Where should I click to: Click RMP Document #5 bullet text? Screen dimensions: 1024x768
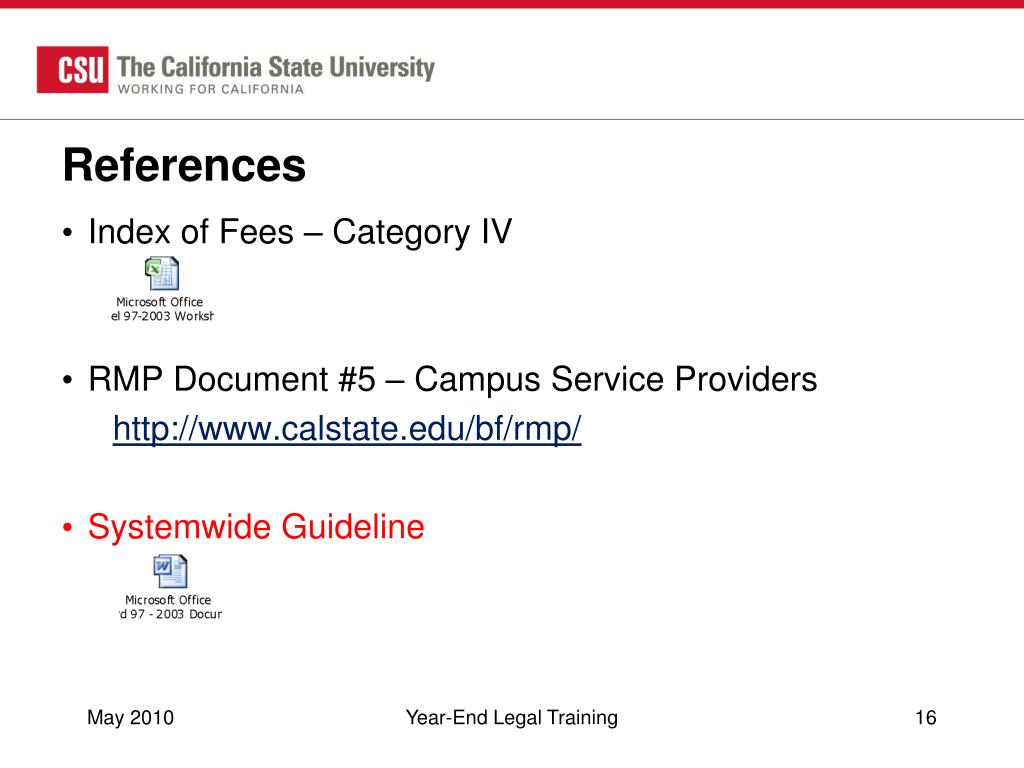[453, 379]
